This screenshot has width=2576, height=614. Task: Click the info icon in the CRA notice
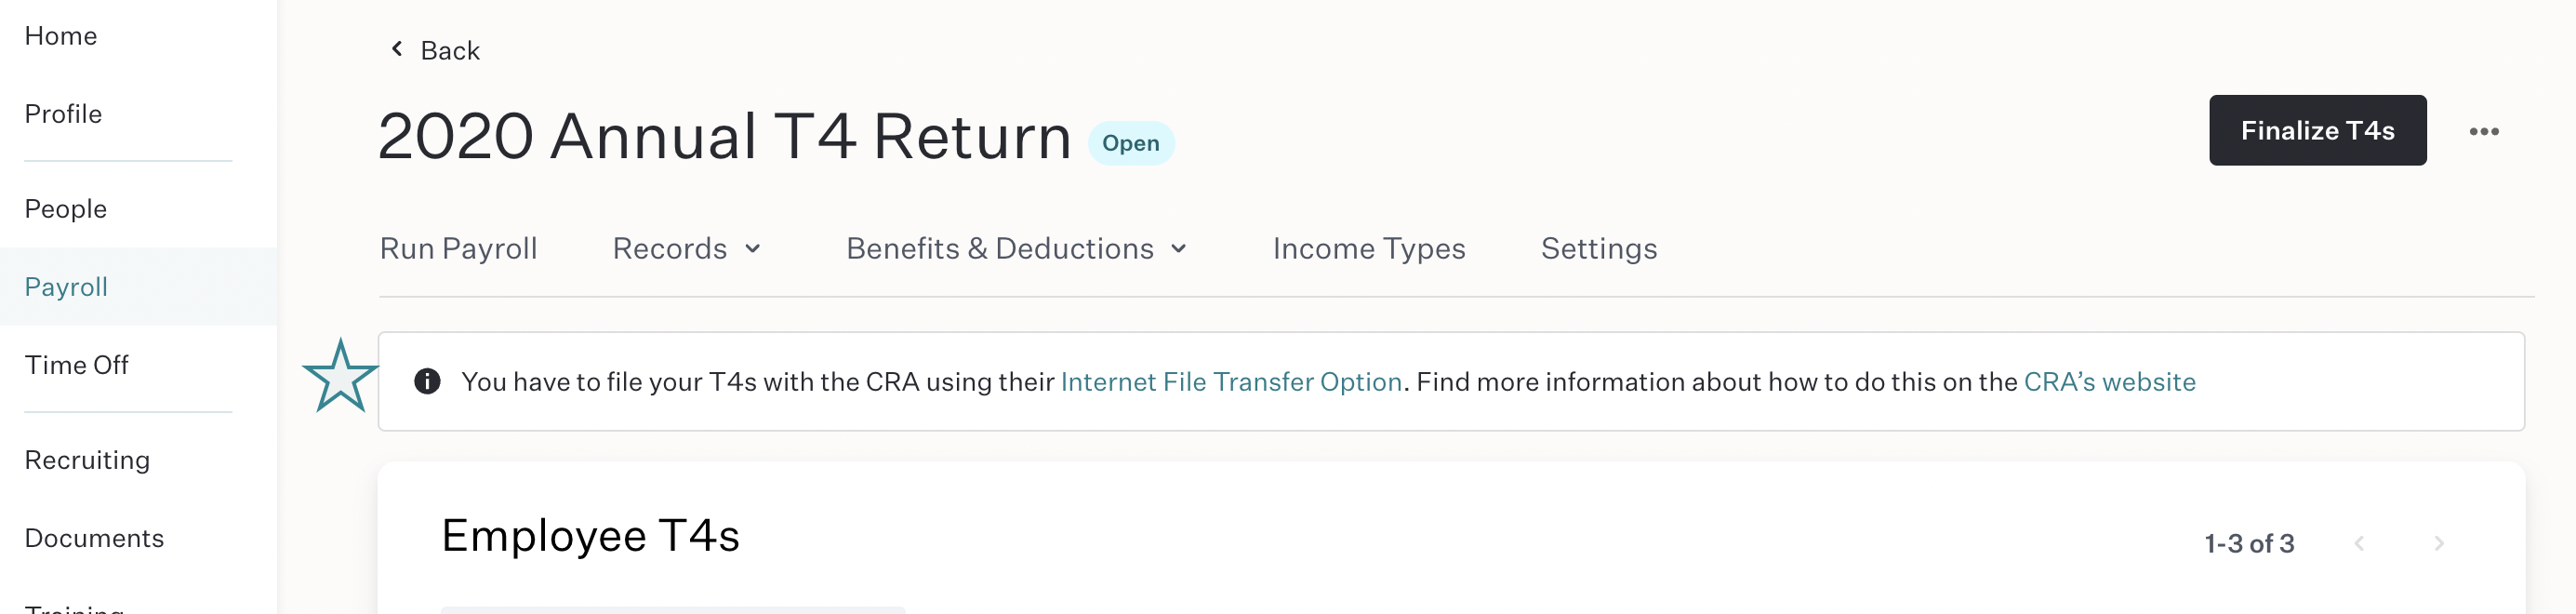[427, 381]
